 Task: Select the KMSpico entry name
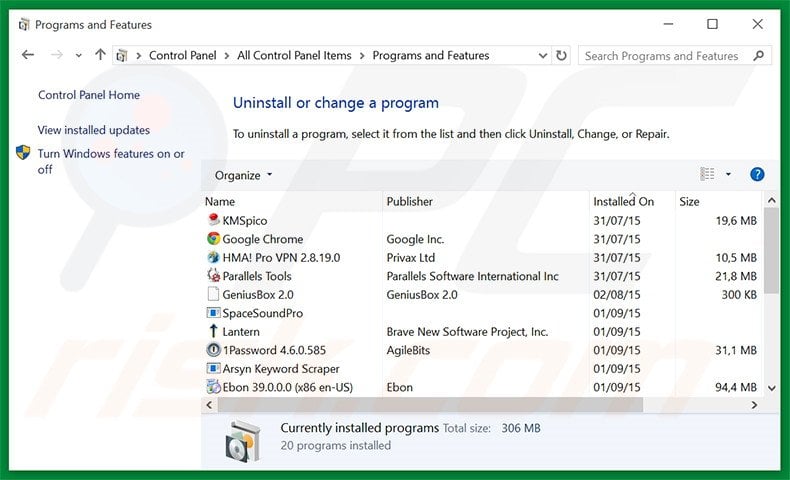(x=245, y=221)
